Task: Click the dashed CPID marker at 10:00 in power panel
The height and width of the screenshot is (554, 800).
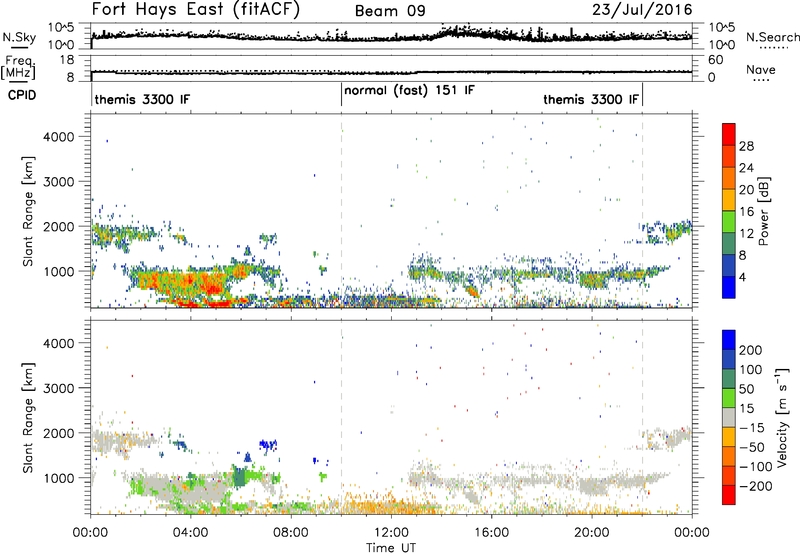Action: [x=341, y=211]
